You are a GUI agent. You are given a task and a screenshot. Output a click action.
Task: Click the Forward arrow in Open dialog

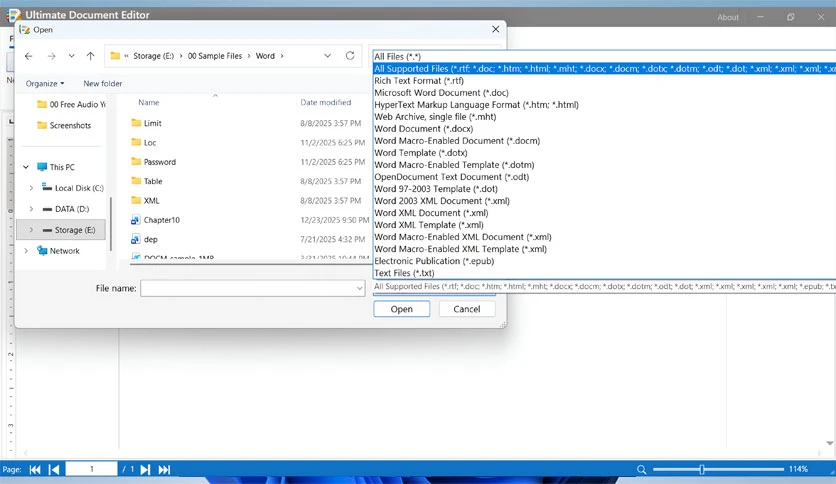click(x=51, y=56)
